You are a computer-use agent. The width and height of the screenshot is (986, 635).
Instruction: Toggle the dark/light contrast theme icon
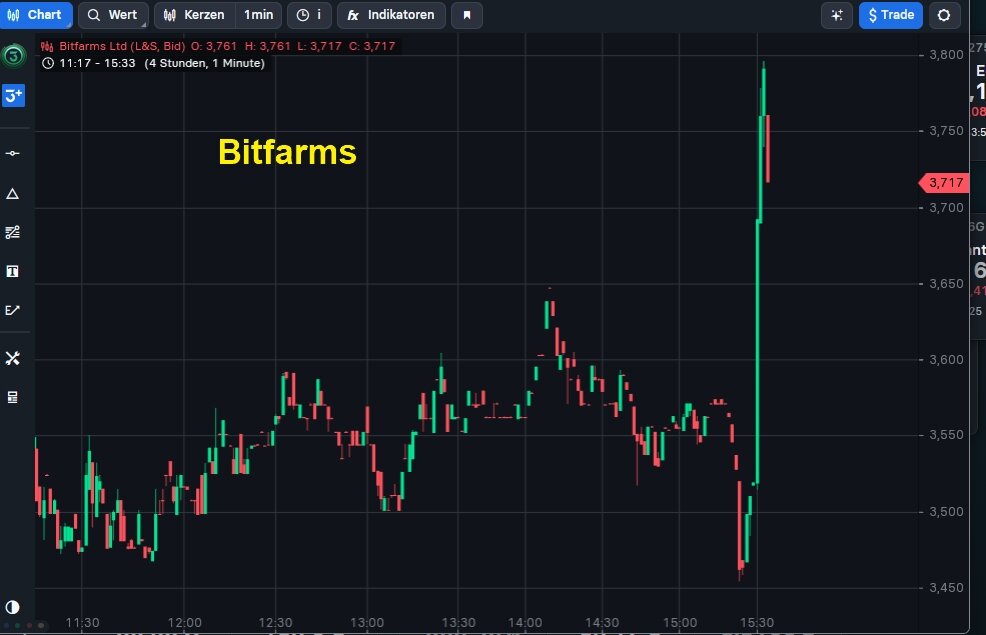point(13,607)
